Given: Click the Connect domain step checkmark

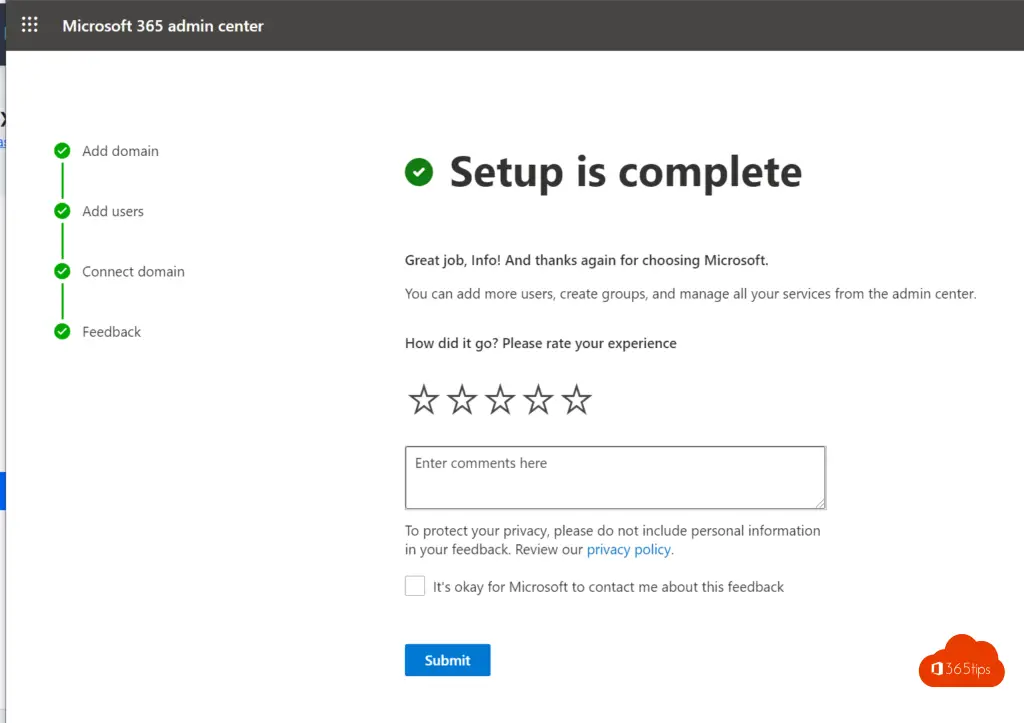Looking at the screenshot, I should tap(62, 271).
